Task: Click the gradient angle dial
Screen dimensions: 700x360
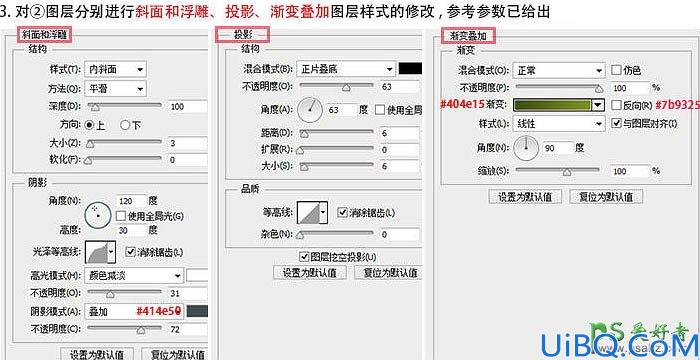Action: pyautogui.click(x=526, y=147)
